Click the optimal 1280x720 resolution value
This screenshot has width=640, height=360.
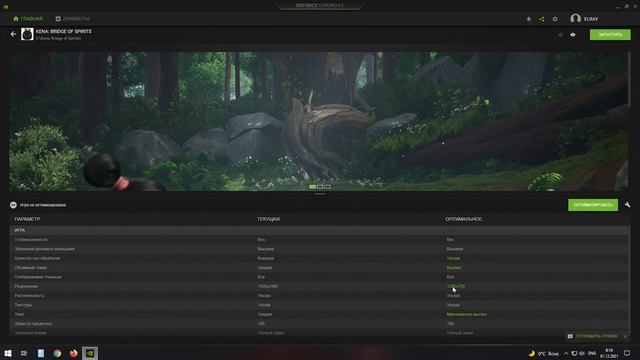[456, 286]
